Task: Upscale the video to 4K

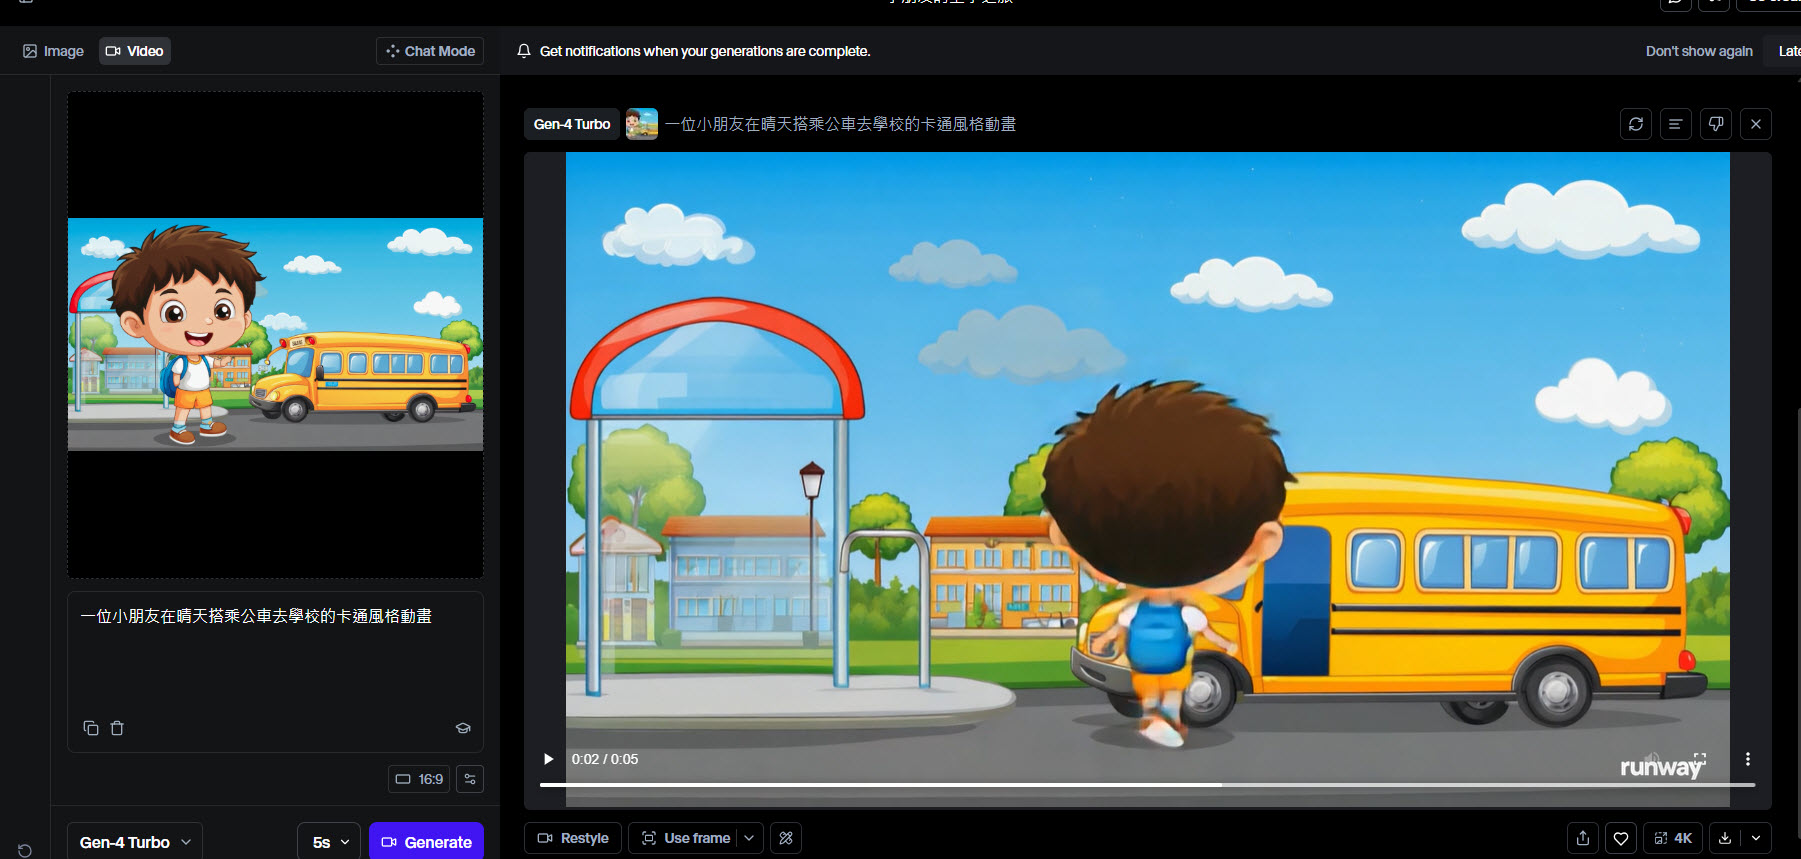Action: [x=1673, y=838]
